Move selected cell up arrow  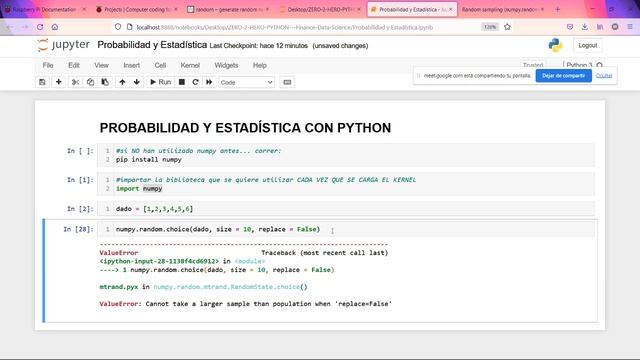[122, 82]
